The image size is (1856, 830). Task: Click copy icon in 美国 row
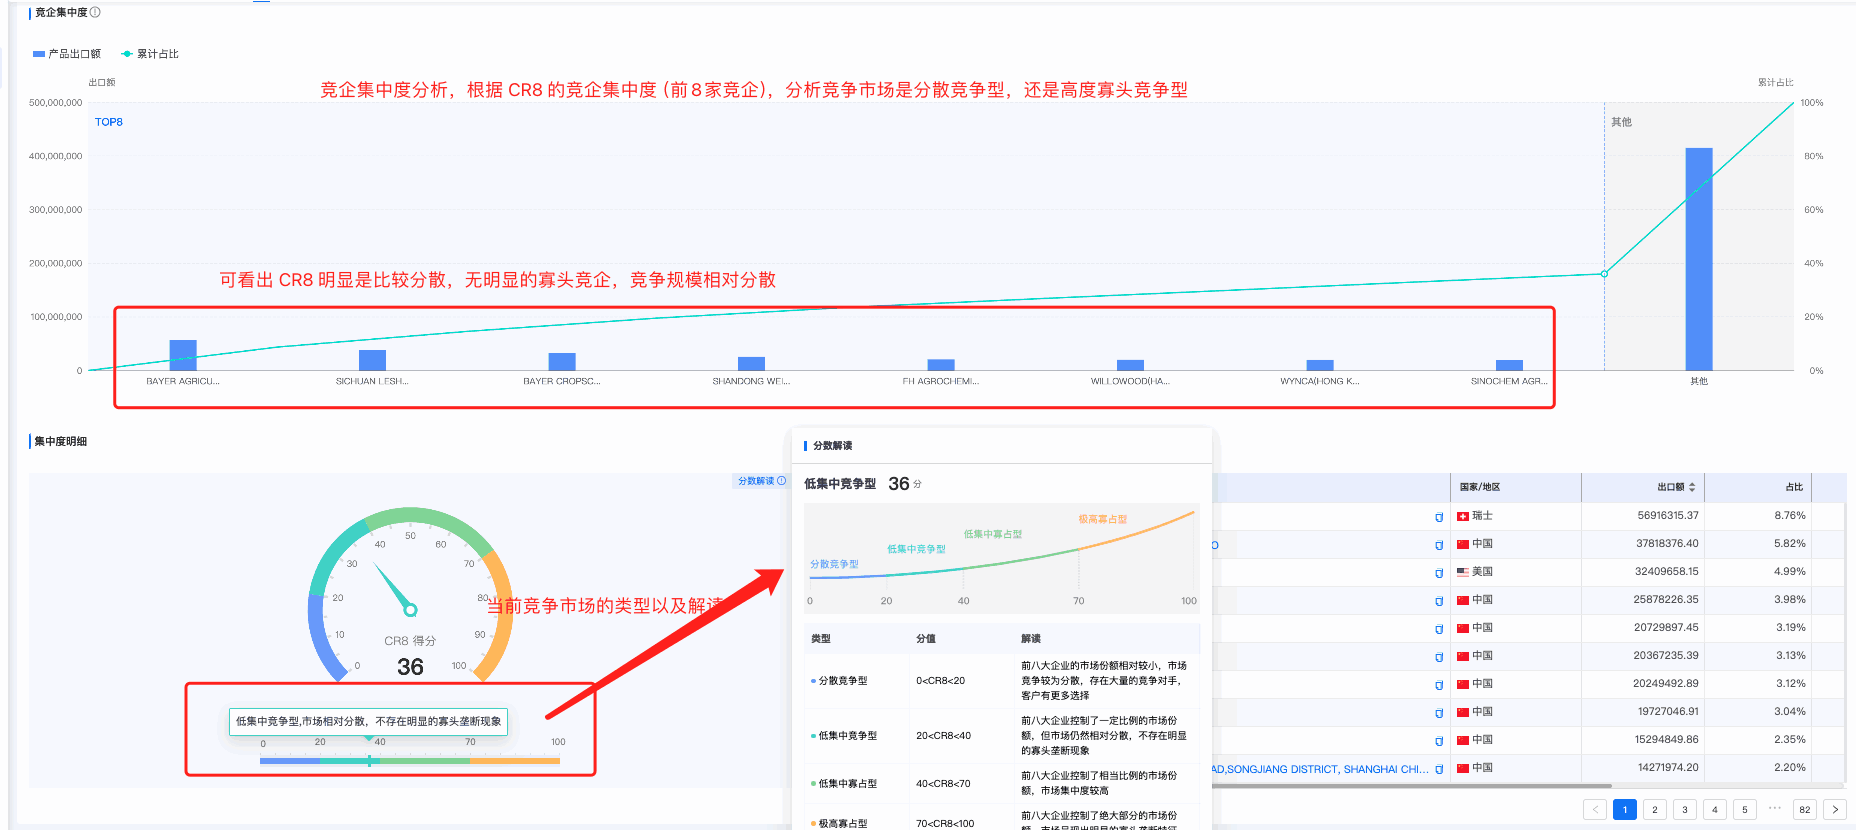(1439, 573)
